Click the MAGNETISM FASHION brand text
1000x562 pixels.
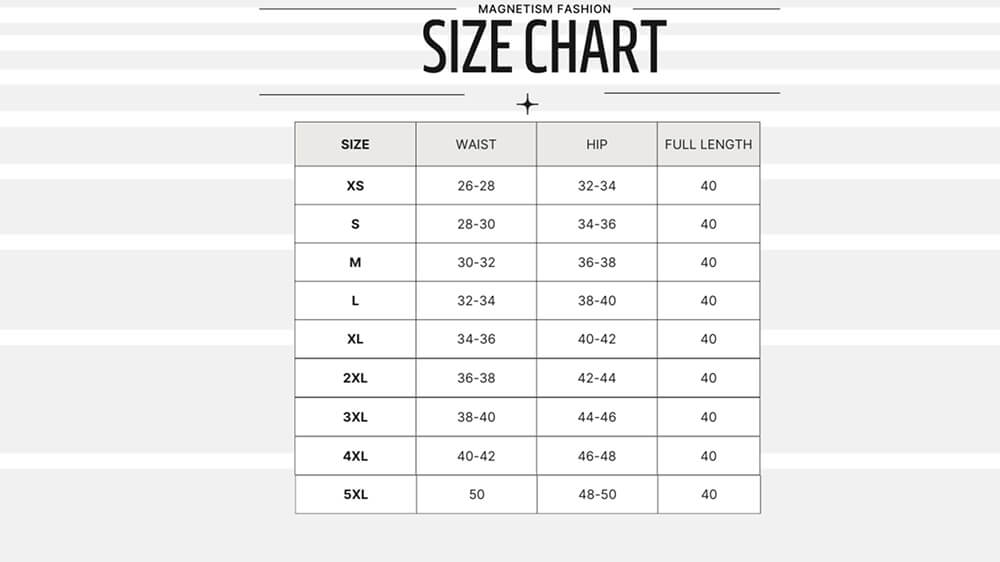[544, 9]
